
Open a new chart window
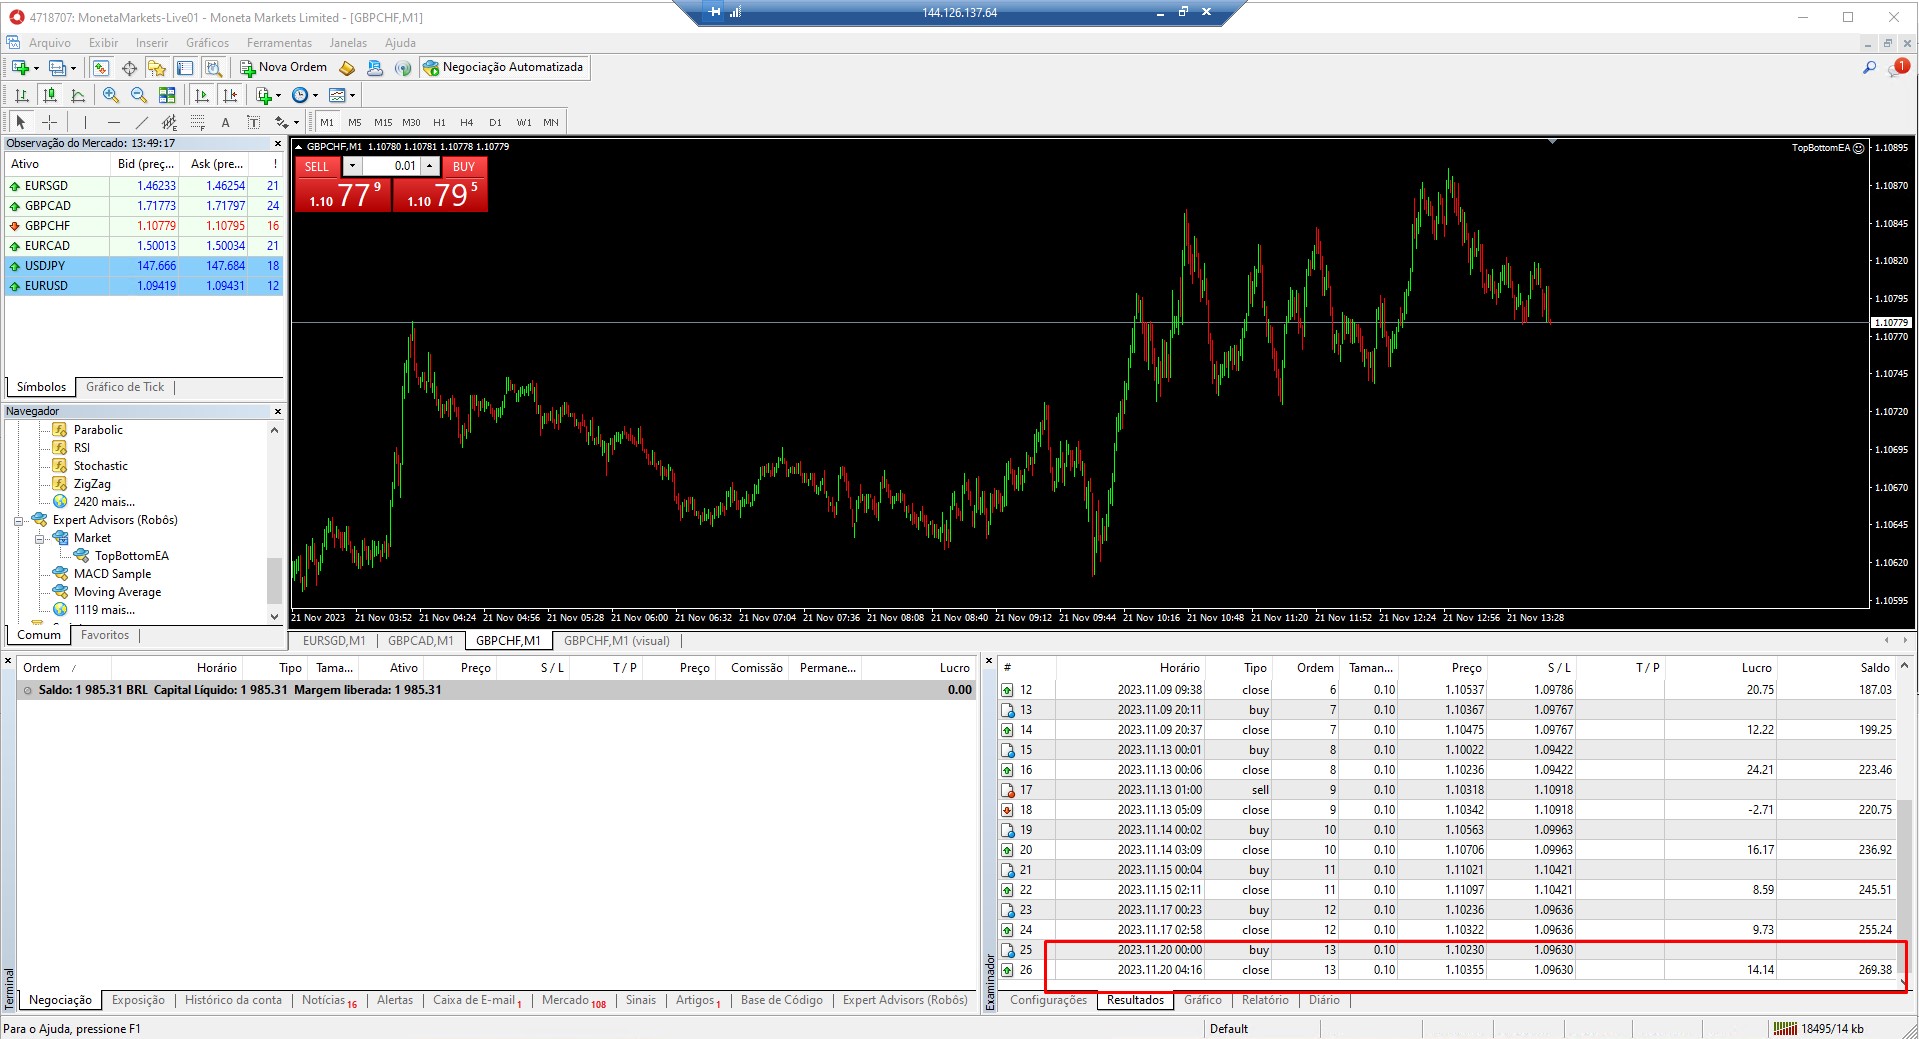[20, 68]
